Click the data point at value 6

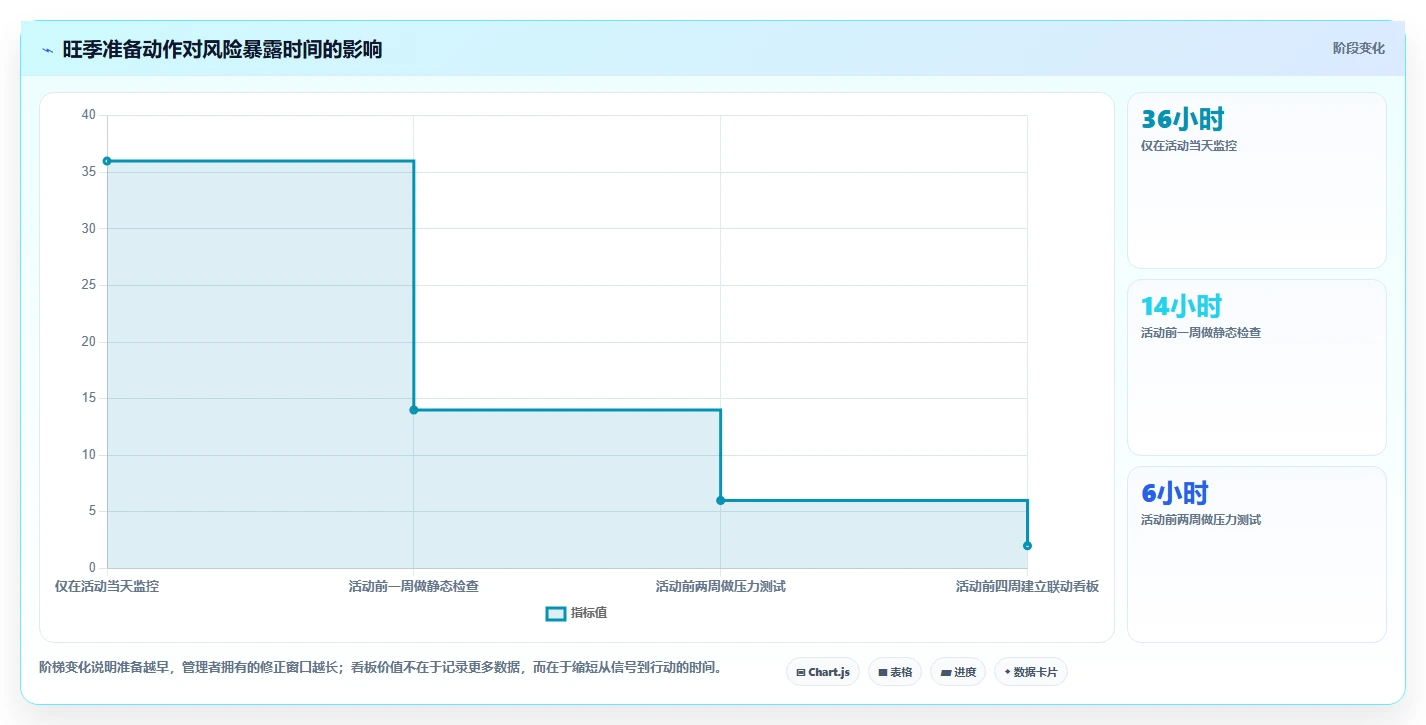[x=721, y=500]
